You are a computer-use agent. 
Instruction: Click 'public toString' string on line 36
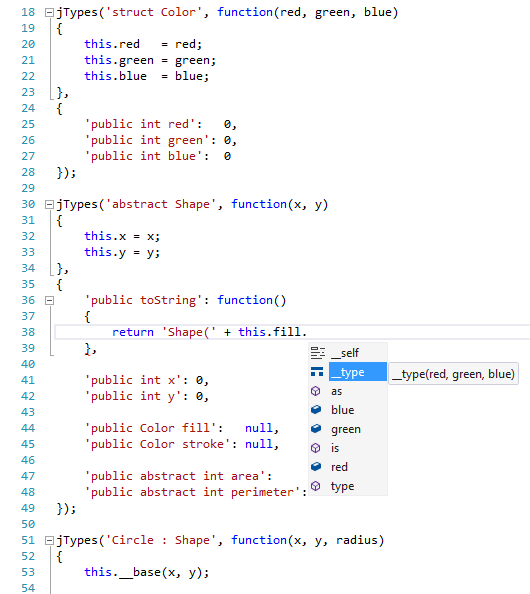tap(143, 300)
